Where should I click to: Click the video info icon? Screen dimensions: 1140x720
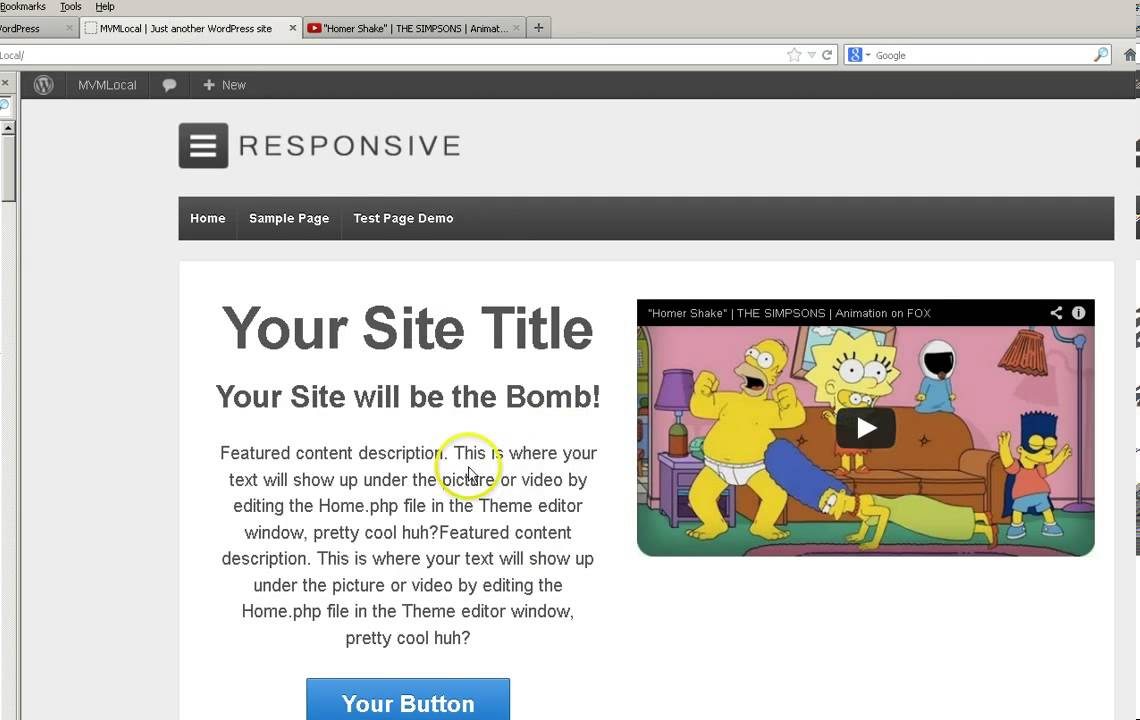1078,313
